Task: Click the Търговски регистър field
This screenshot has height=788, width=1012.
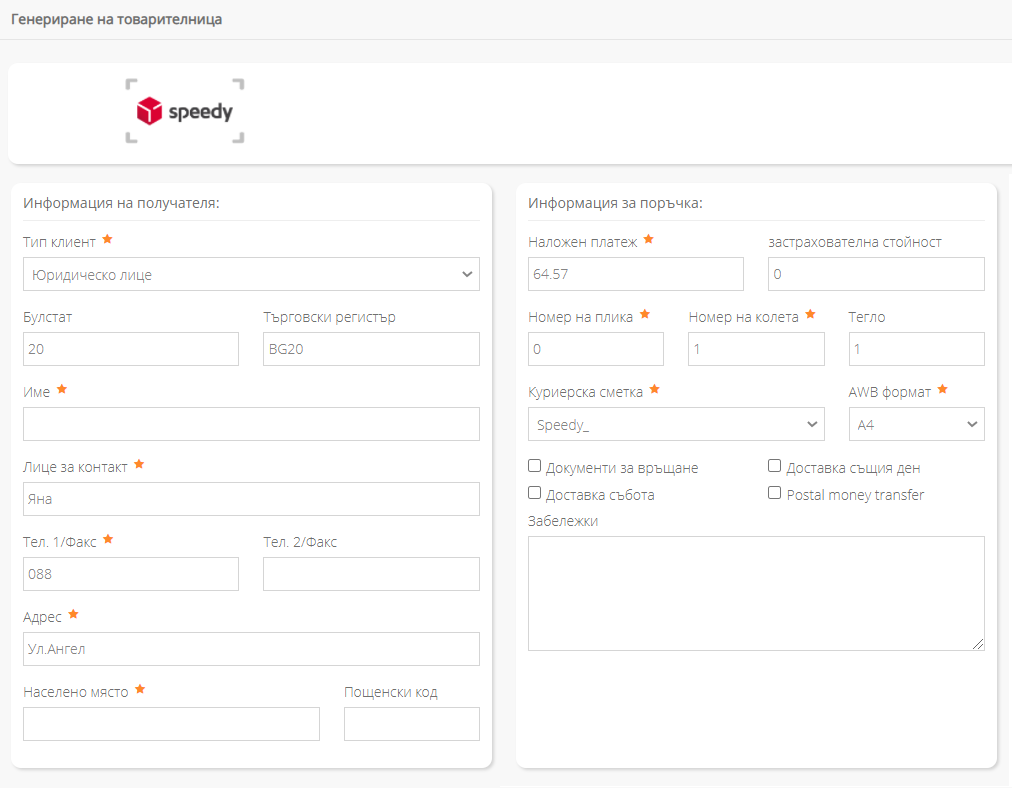Action: [x=371, y=349]
